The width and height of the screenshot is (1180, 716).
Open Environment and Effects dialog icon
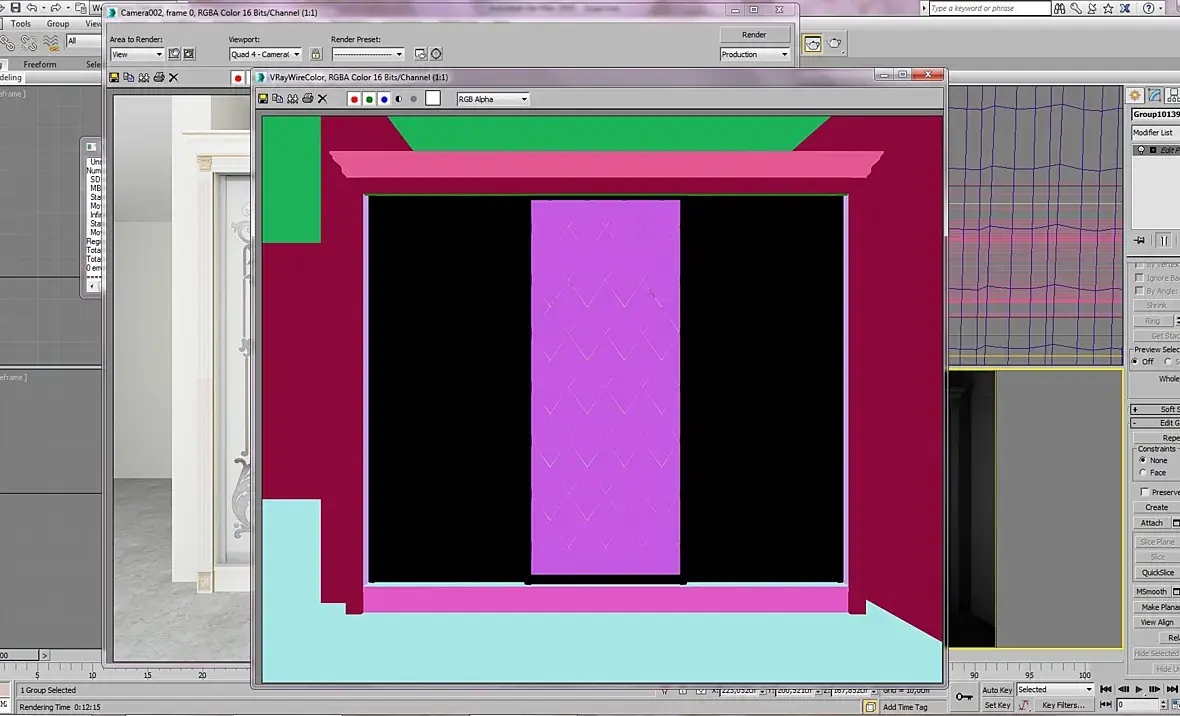coord(436,54)
